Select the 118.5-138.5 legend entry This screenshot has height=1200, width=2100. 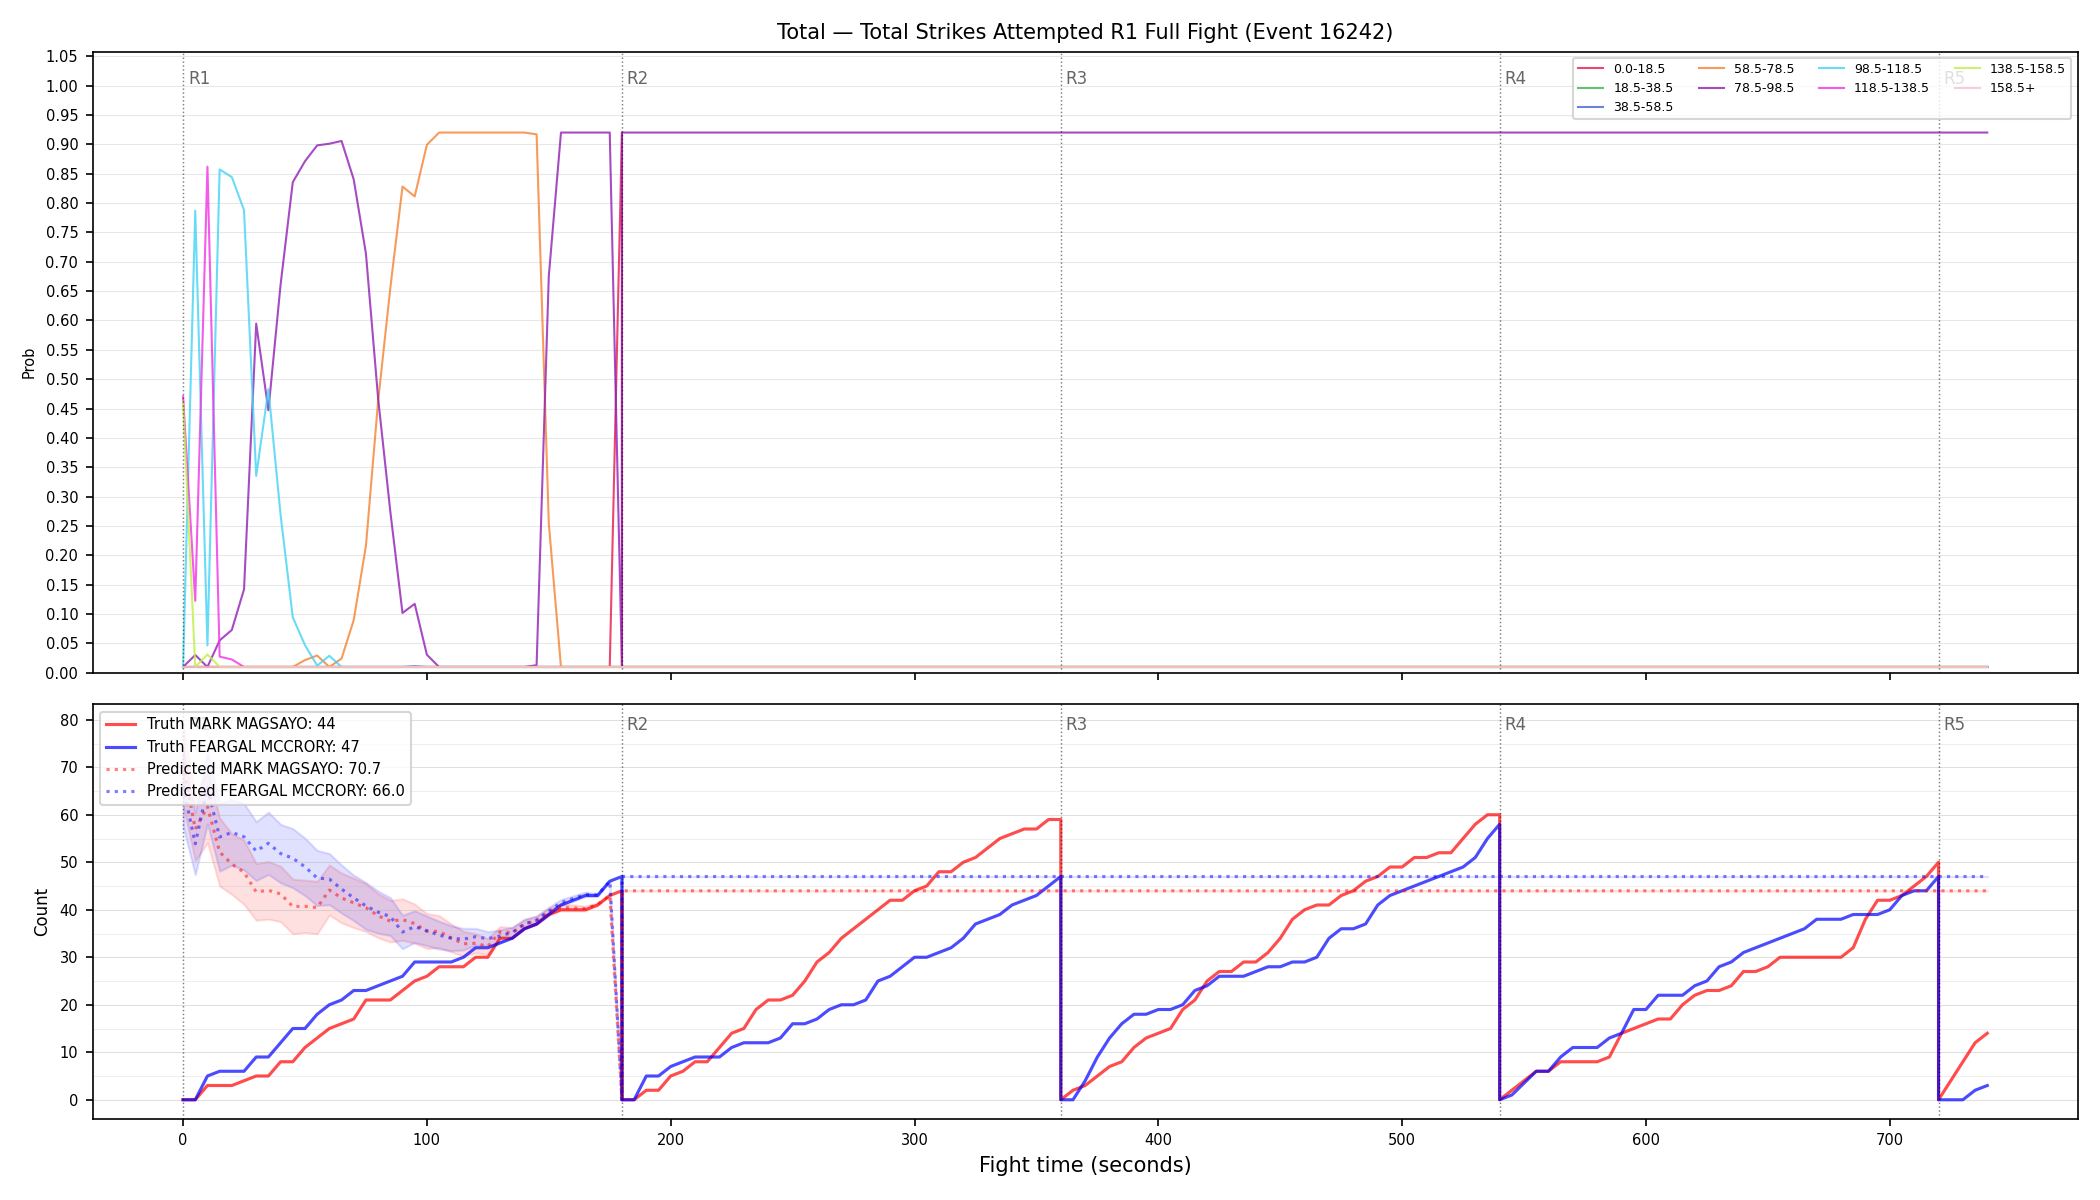point(1873,88)
